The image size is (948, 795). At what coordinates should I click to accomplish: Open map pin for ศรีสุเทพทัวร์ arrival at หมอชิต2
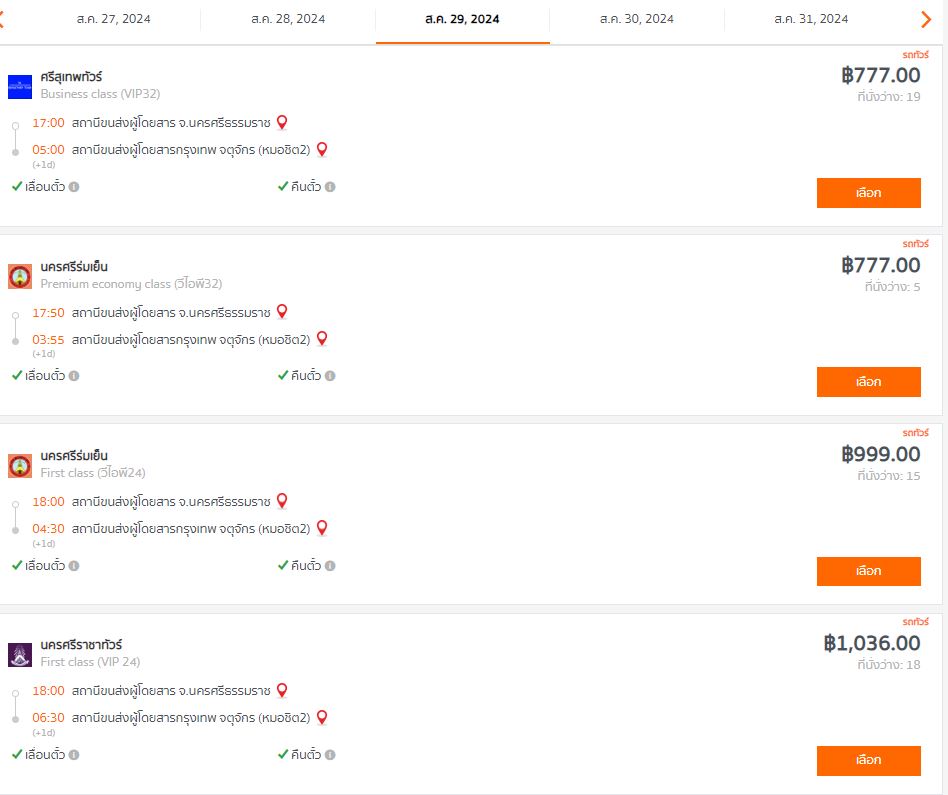tap(322, 149)
